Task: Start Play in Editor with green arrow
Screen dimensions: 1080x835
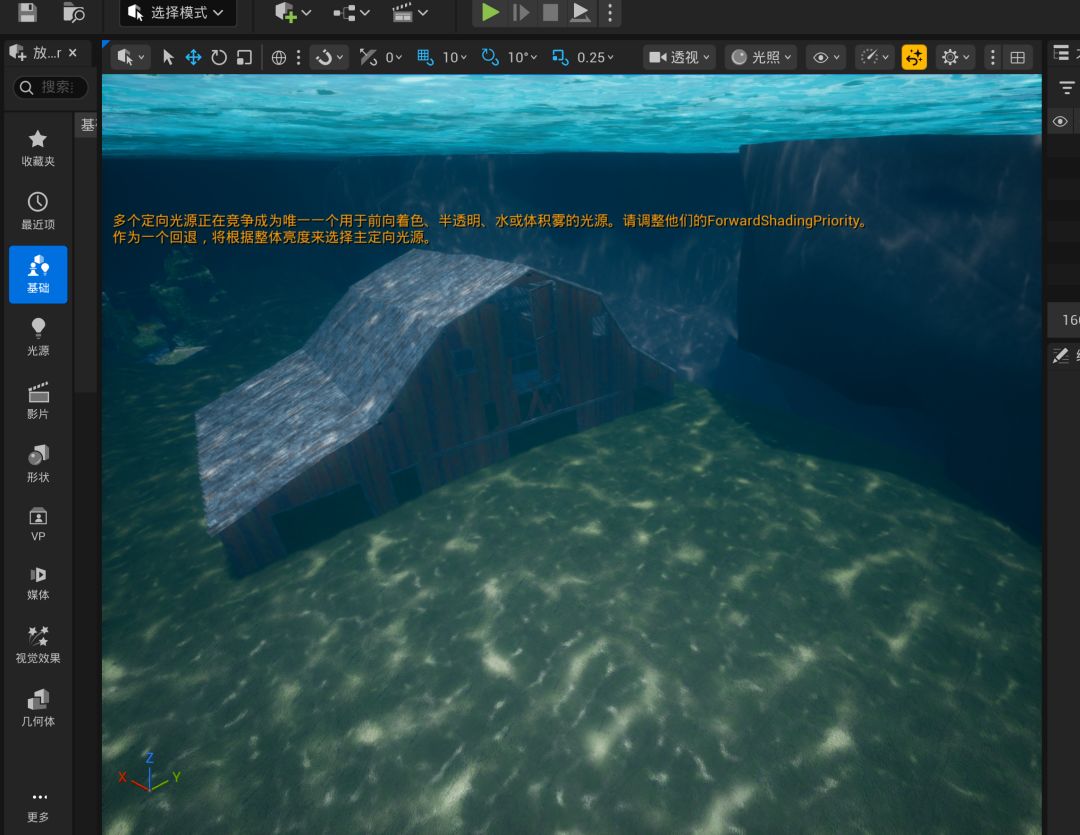Action: (490, 12)
